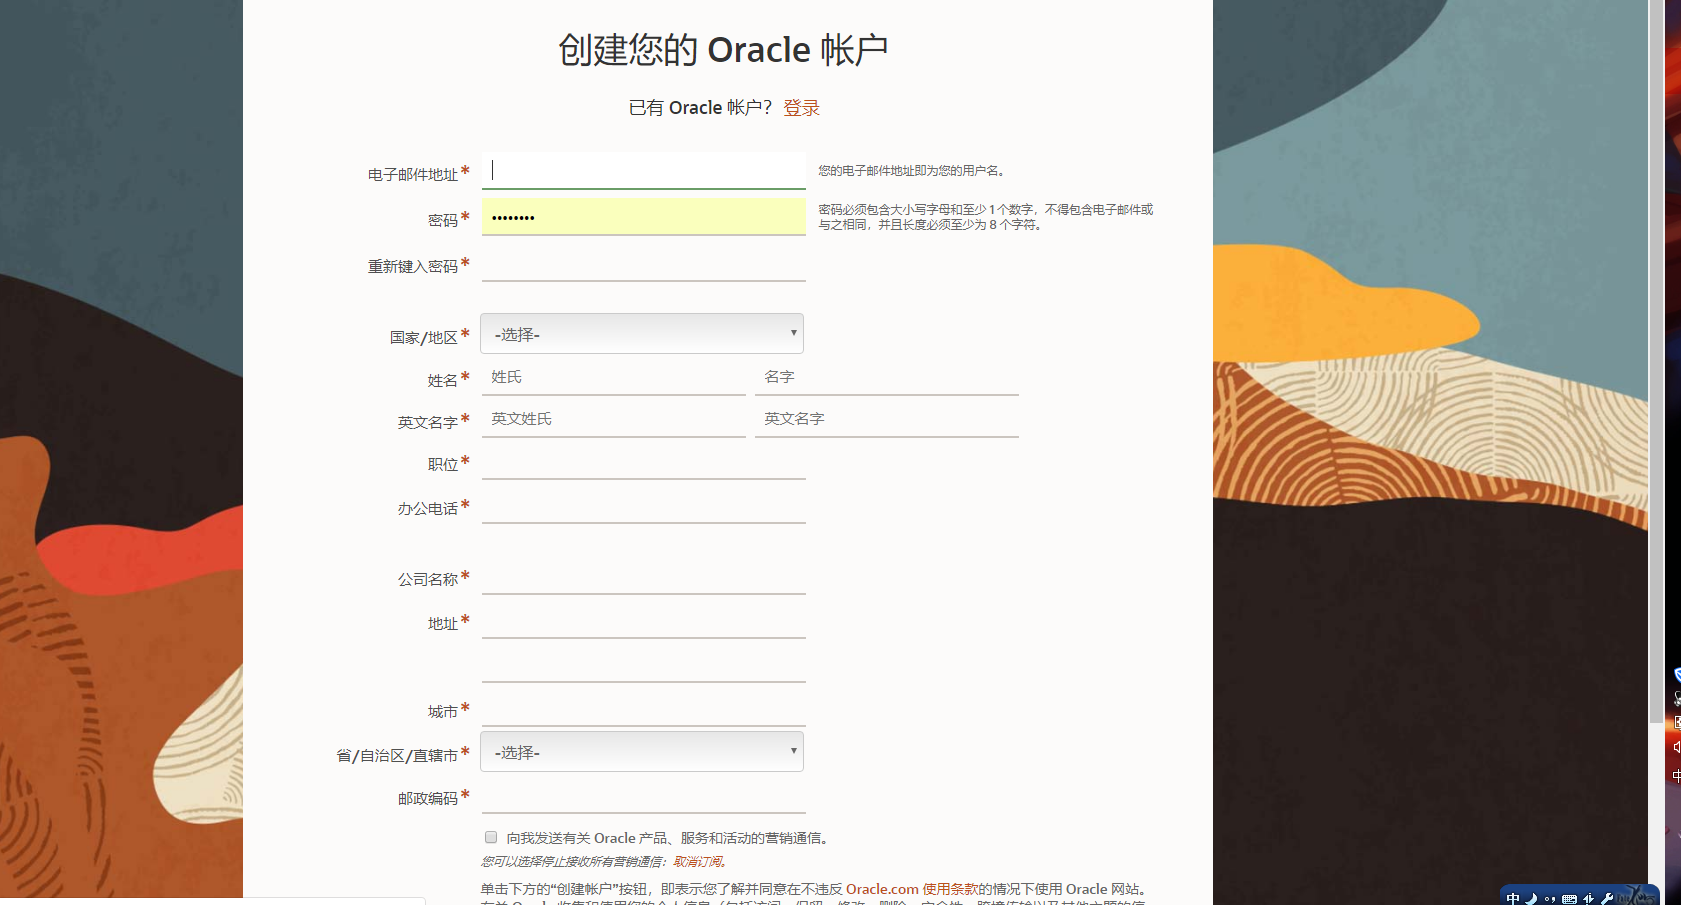The height and width of the screenshot is (905, 1681).
Task: Click the 办公电话 work phone field
Action: pos(643,506)
